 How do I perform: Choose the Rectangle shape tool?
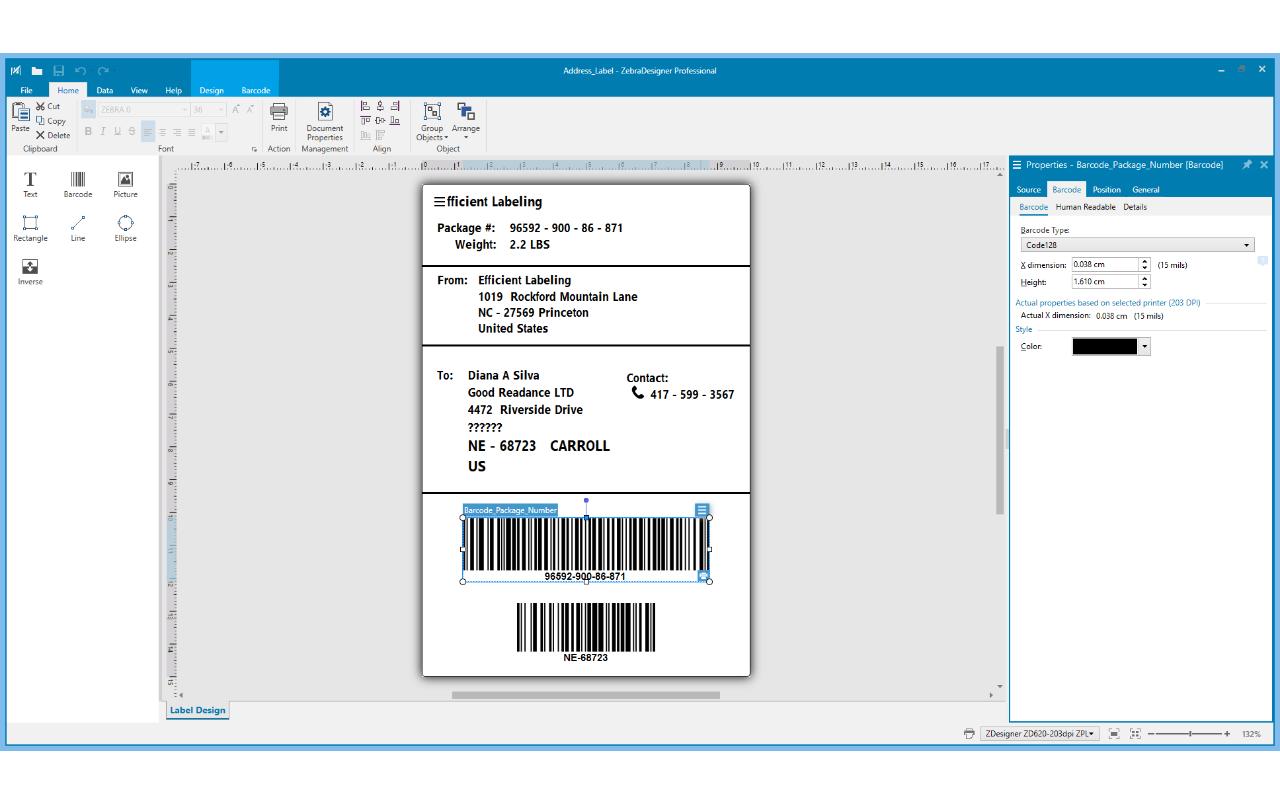(30, 227)
